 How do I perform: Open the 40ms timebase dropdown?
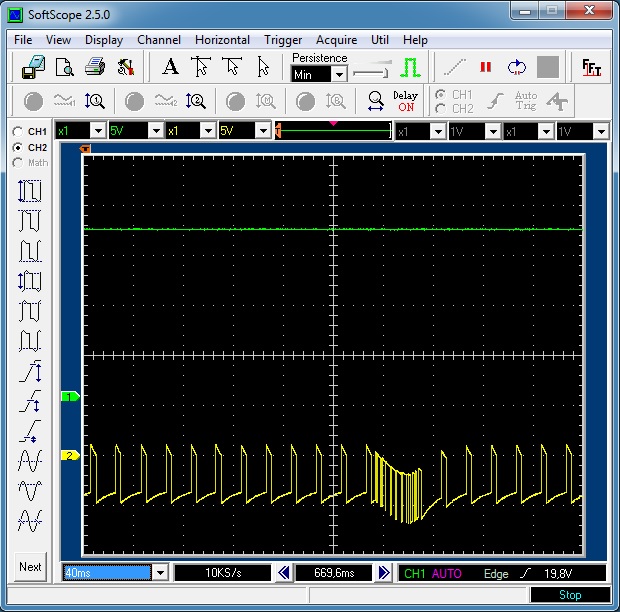pyautogui.click(x=160, y=573)
